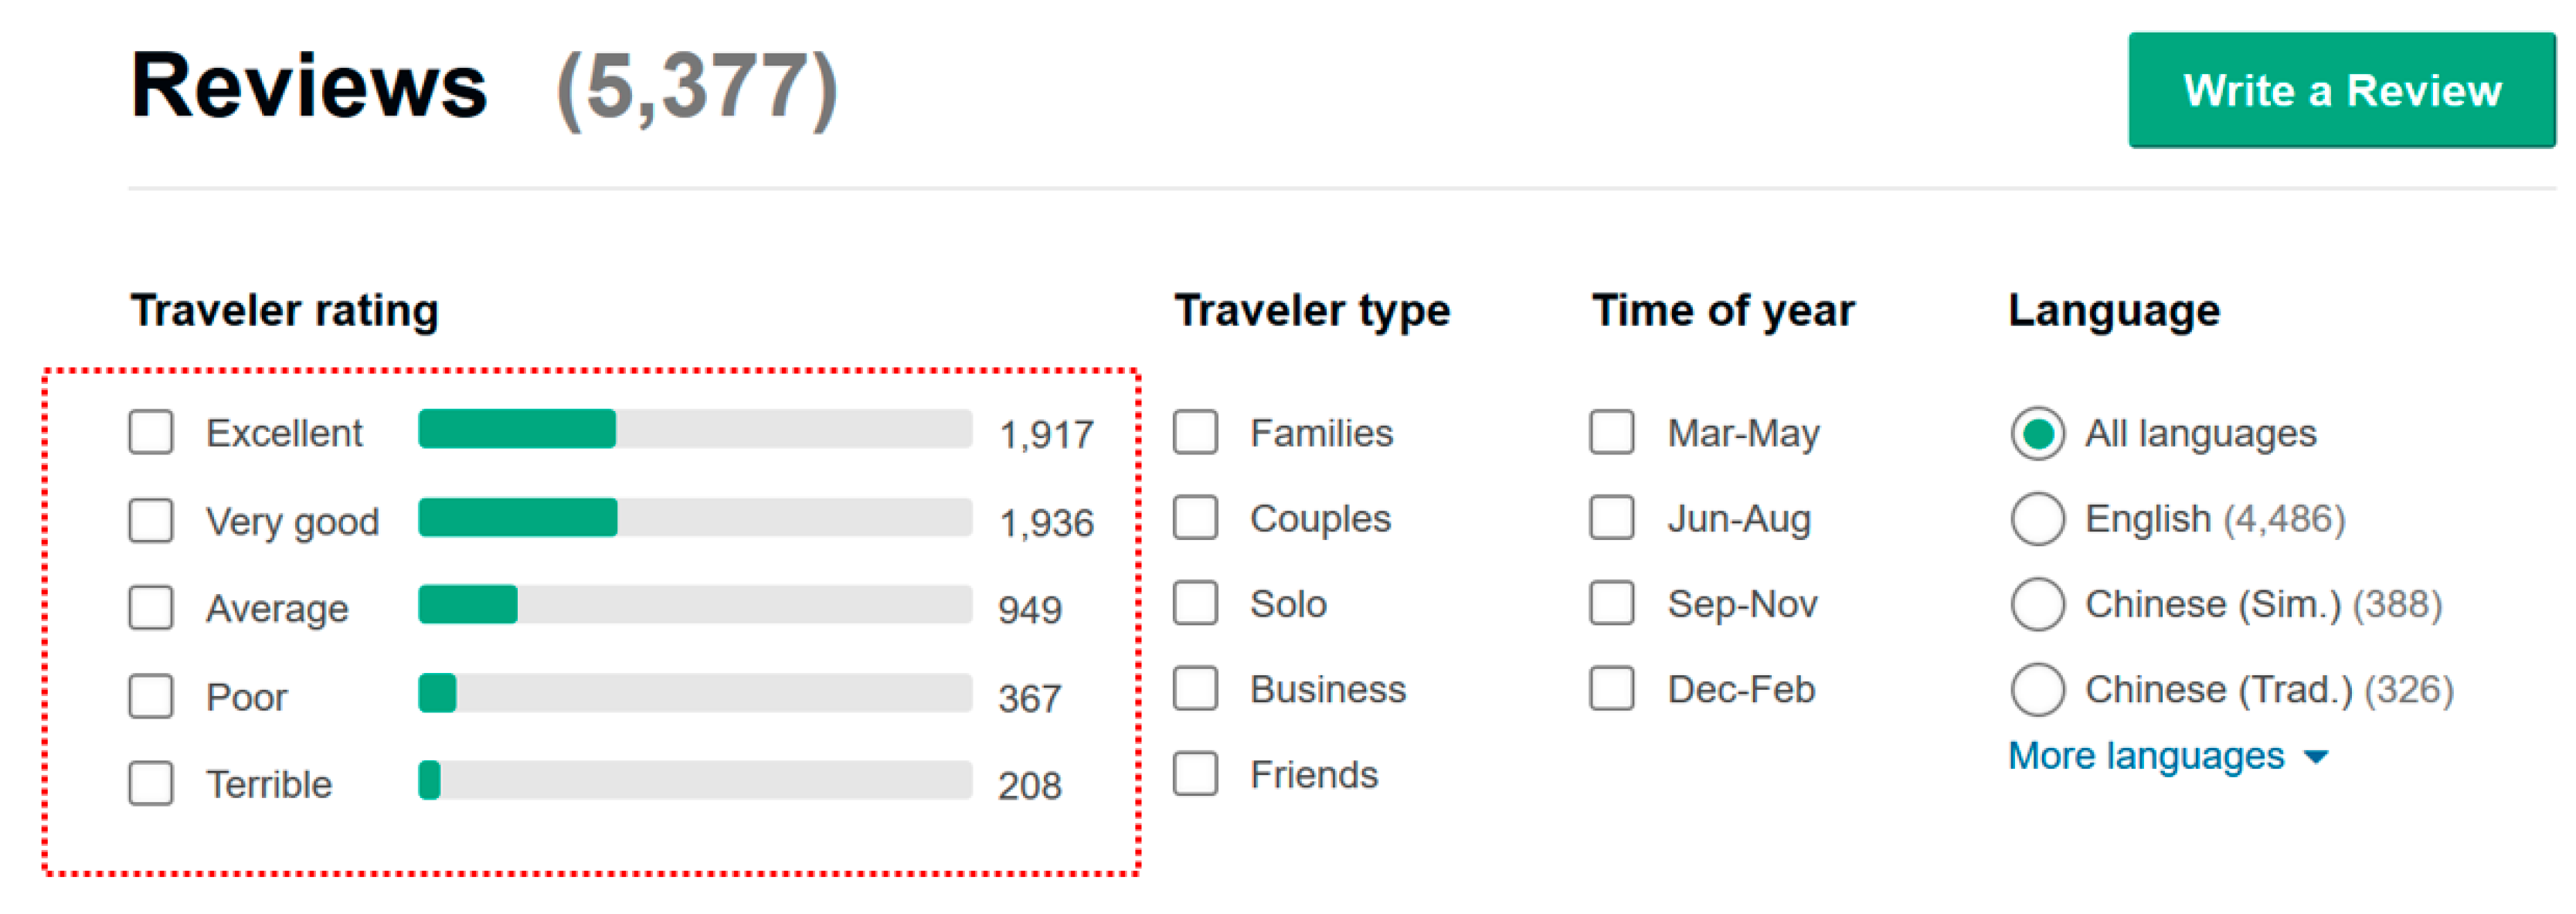The width and height of the screenshot is (2576, 914).
Task: Tick the Business traveler checkbox
Action: [1195, 689]
